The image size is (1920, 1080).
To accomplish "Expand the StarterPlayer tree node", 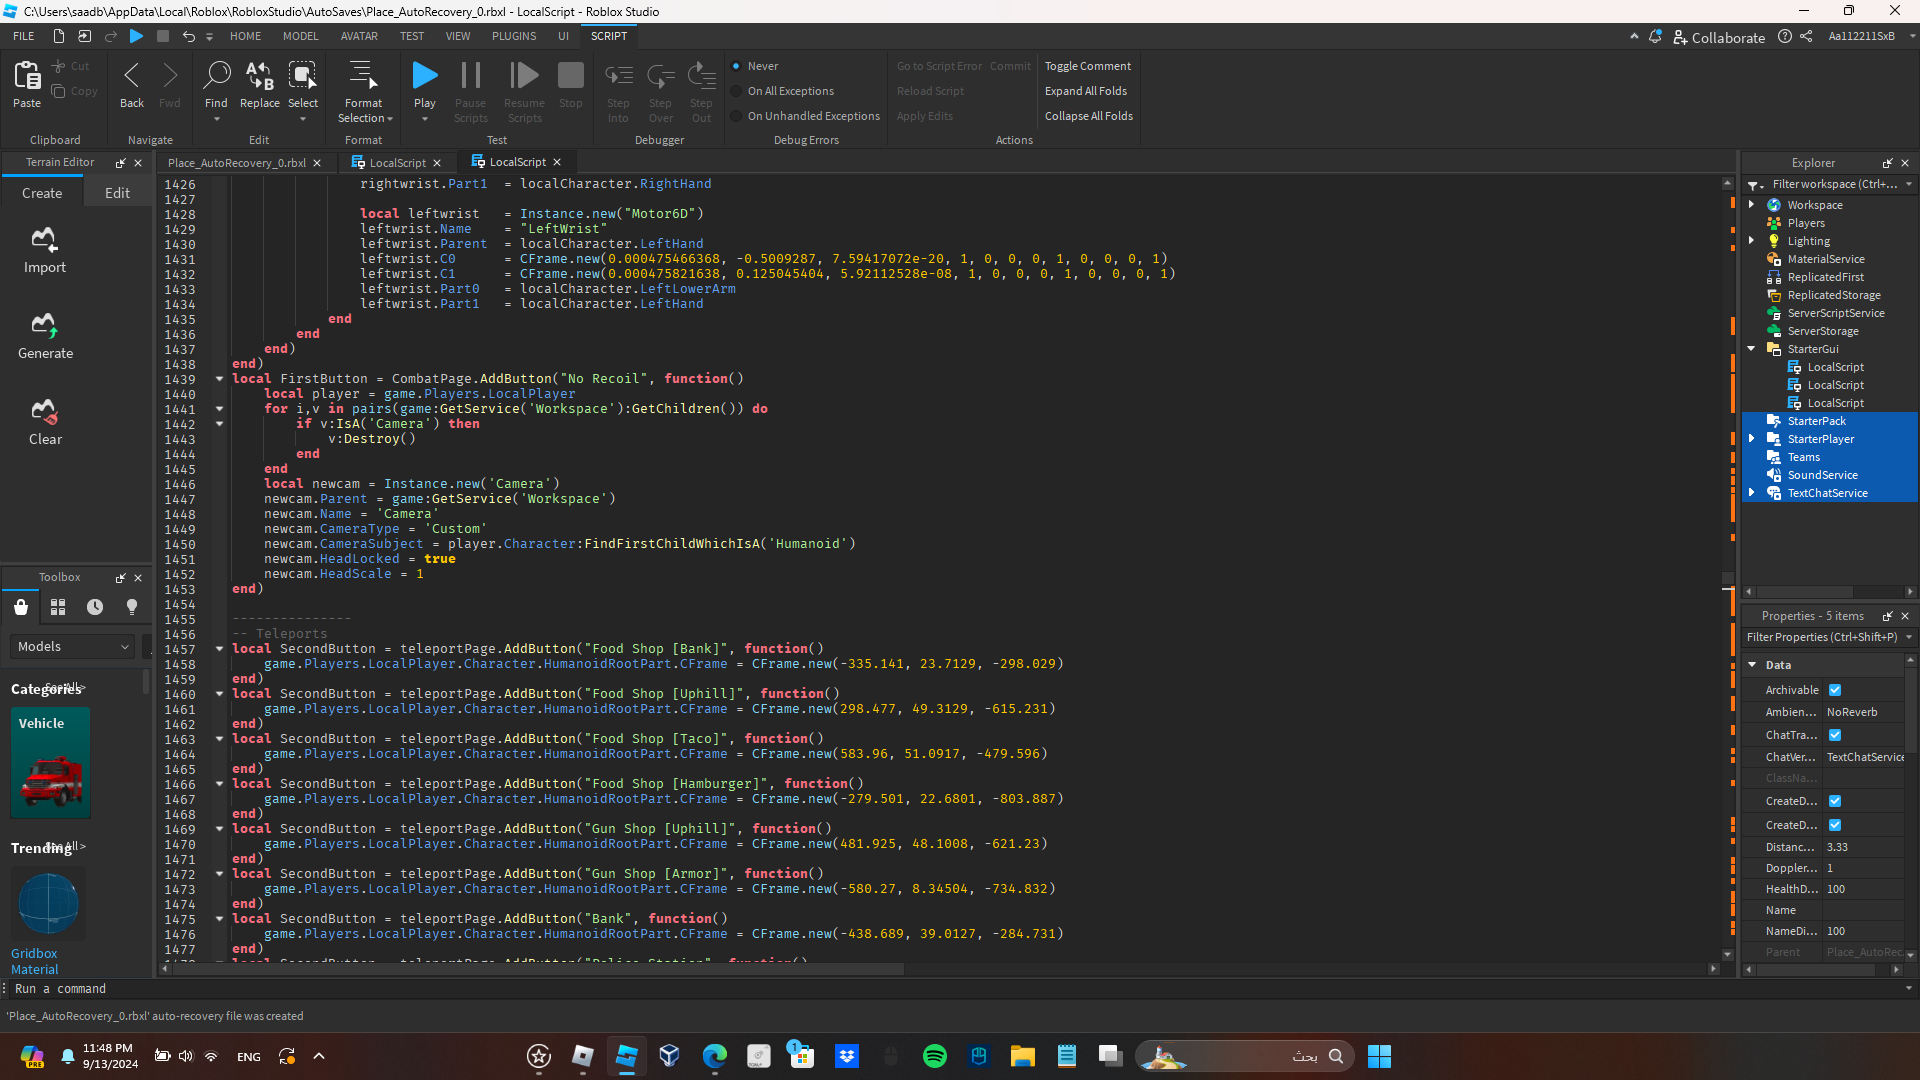I will pyautogui.click(x=1752, y=439).
